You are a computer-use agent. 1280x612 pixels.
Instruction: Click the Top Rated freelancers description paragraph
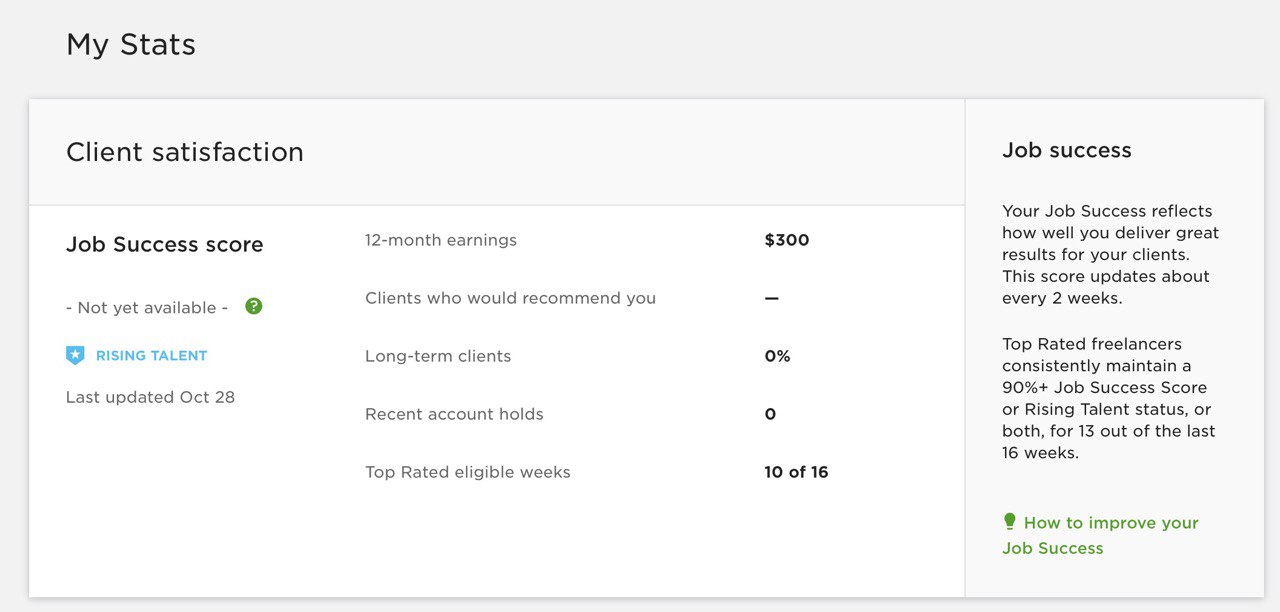pyautogui.click(x=1108, y=398)
